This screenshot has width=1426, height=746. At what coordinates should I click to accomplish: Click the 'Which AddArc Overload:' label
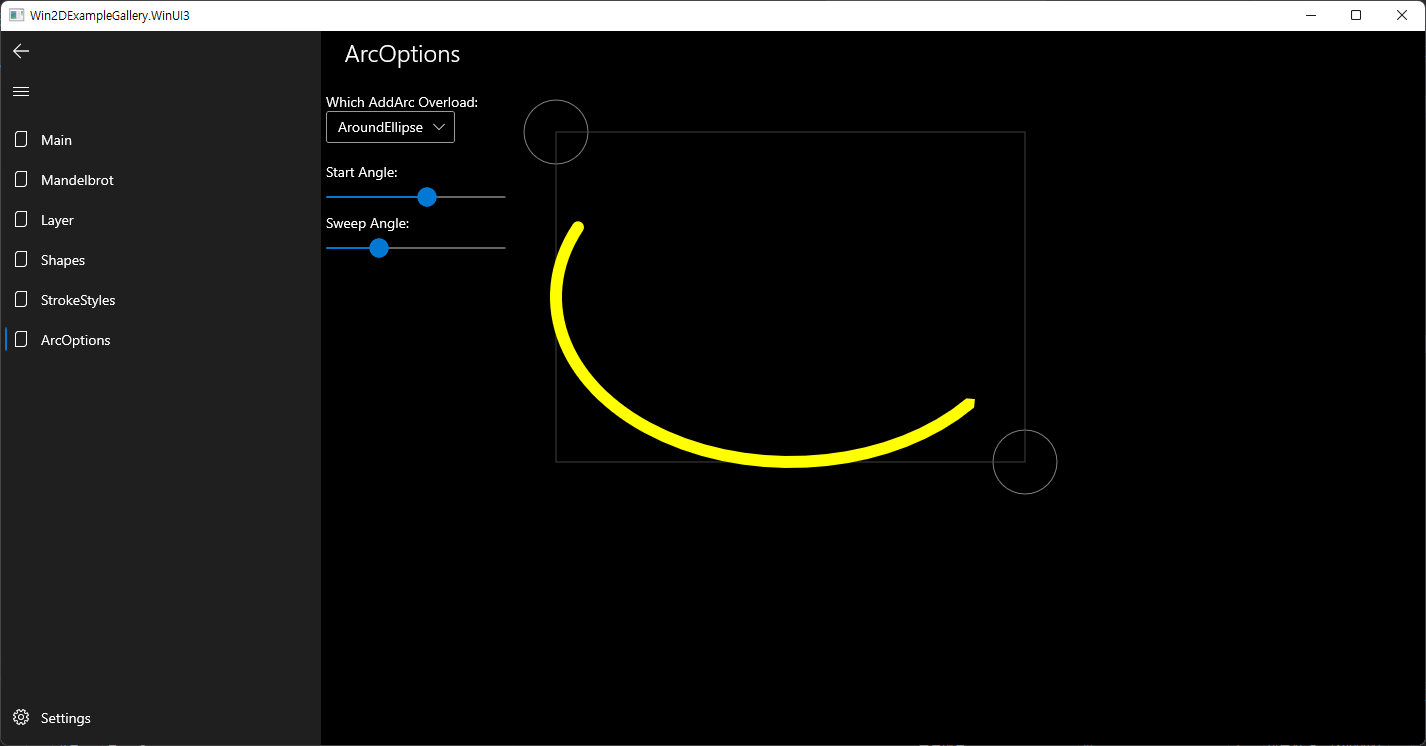(x=402, y=102)
